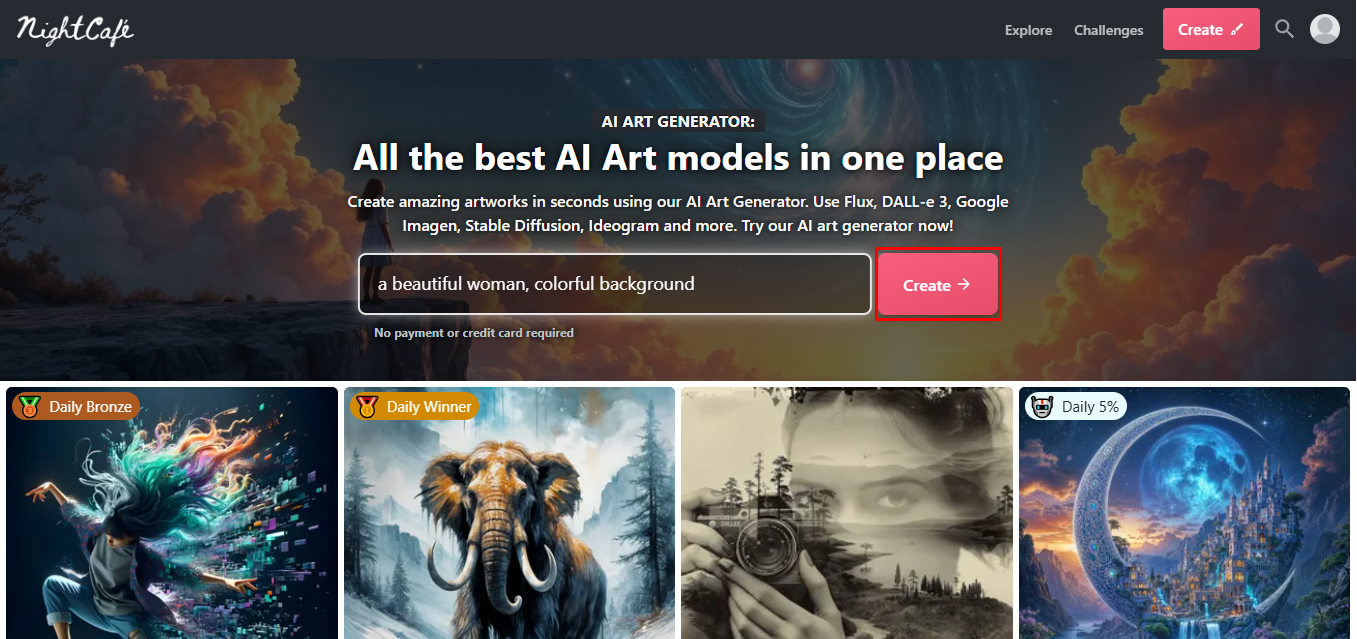1357x639 pixels.
Task: Open the dancing woman artwork thumbnail
Action: tap(172, 513)
